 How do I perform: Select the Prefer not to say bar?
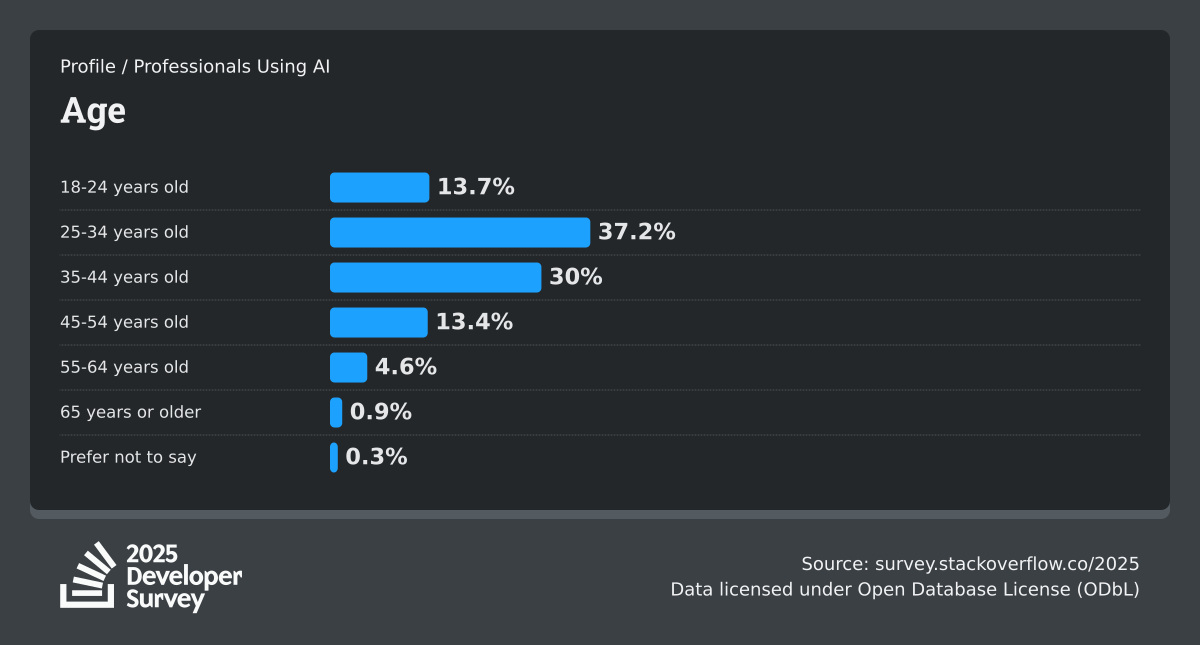point(334,457)
